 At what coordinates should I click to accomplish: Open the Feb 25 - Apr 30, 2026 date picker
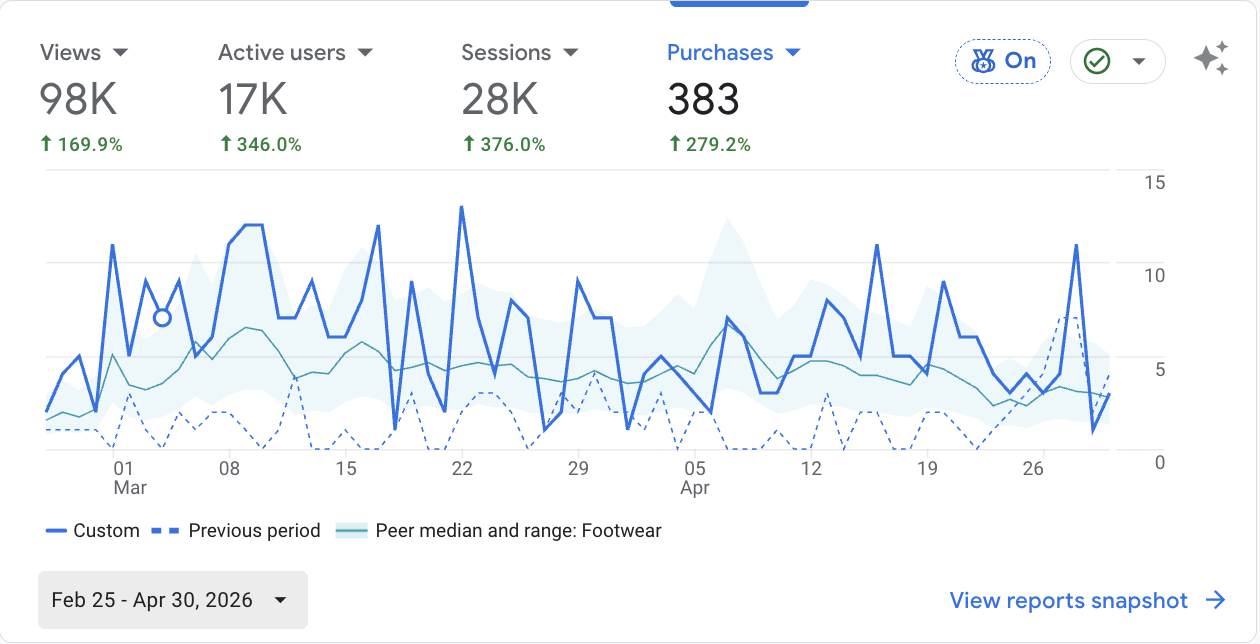coord(172,600)
